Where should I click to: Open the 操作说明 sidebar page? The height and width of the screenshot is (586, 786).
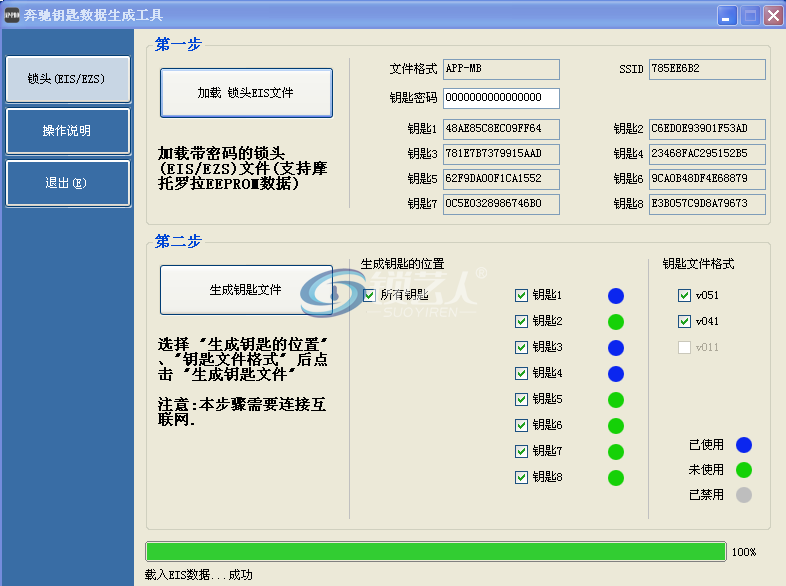coord(68,131)
